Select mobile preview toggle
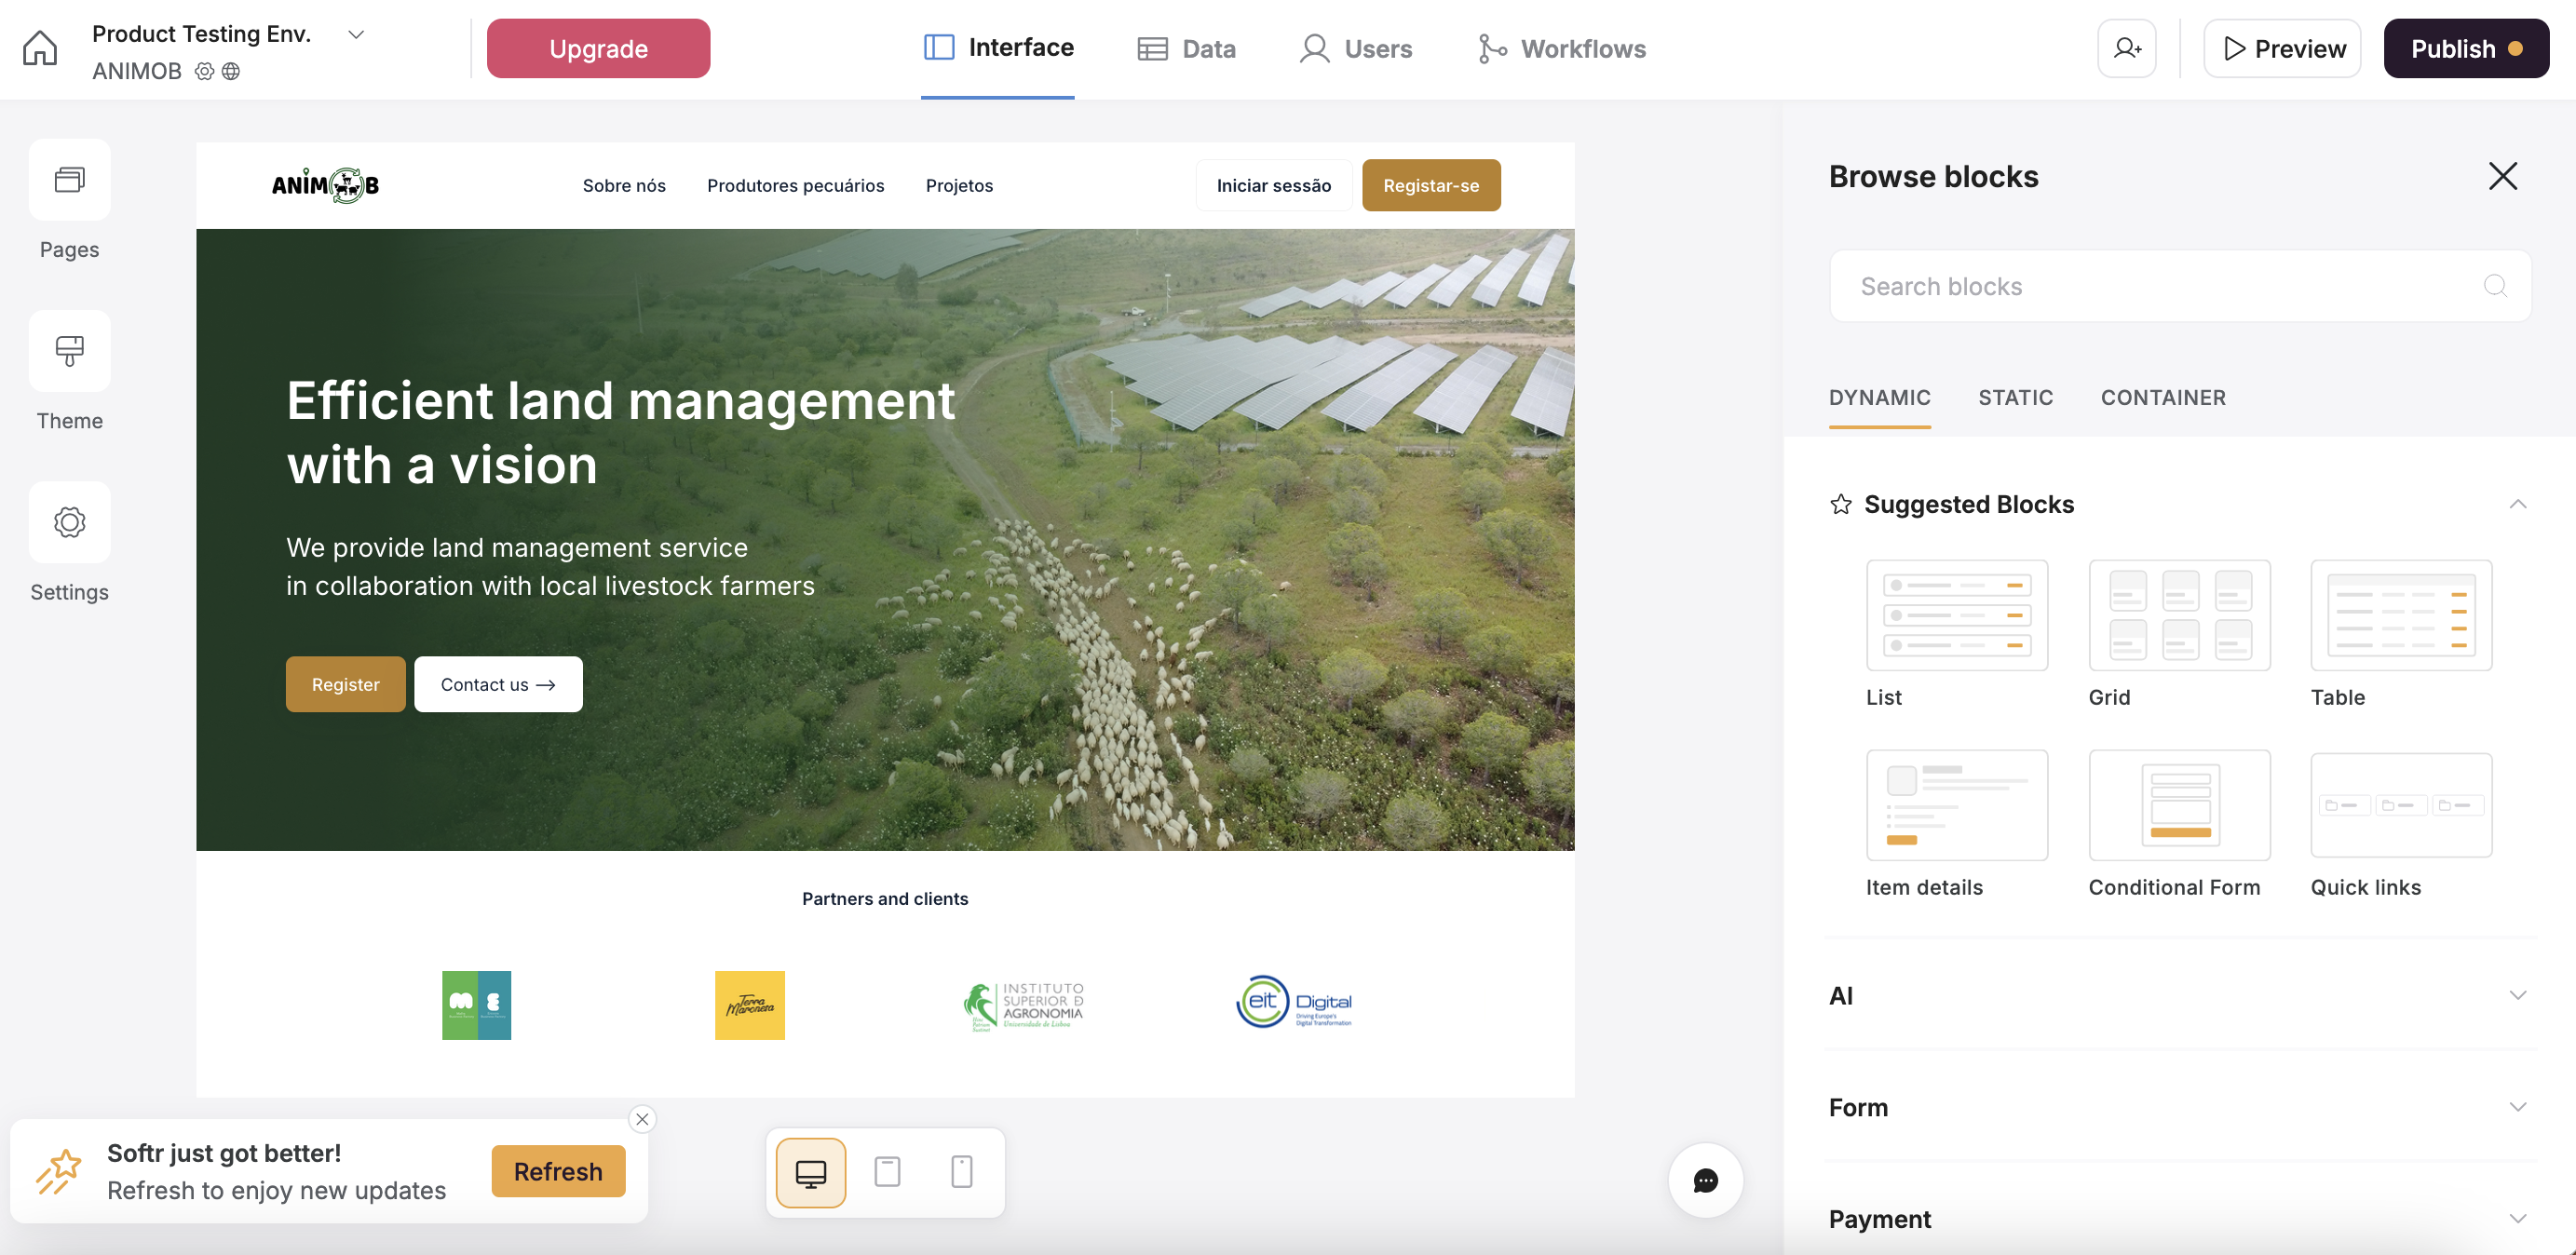 [x=961, y=1171]
